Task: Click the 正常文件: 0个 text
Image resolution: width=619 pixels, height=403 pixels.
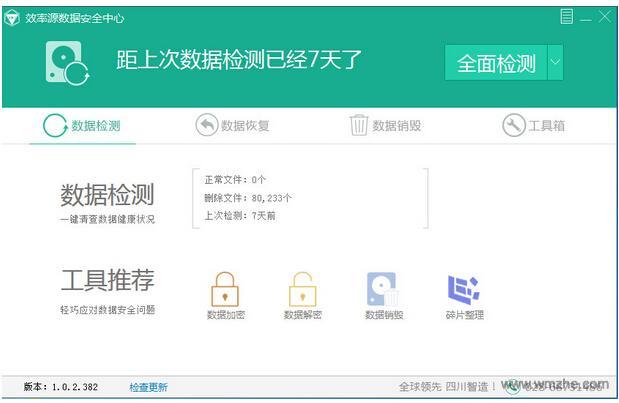Action: point(235,180)
